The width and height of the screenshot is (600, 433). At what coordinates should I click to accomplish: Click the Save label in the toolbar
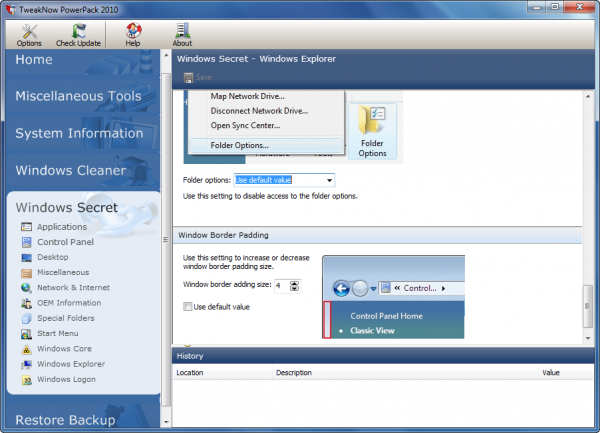coord(204,77)
